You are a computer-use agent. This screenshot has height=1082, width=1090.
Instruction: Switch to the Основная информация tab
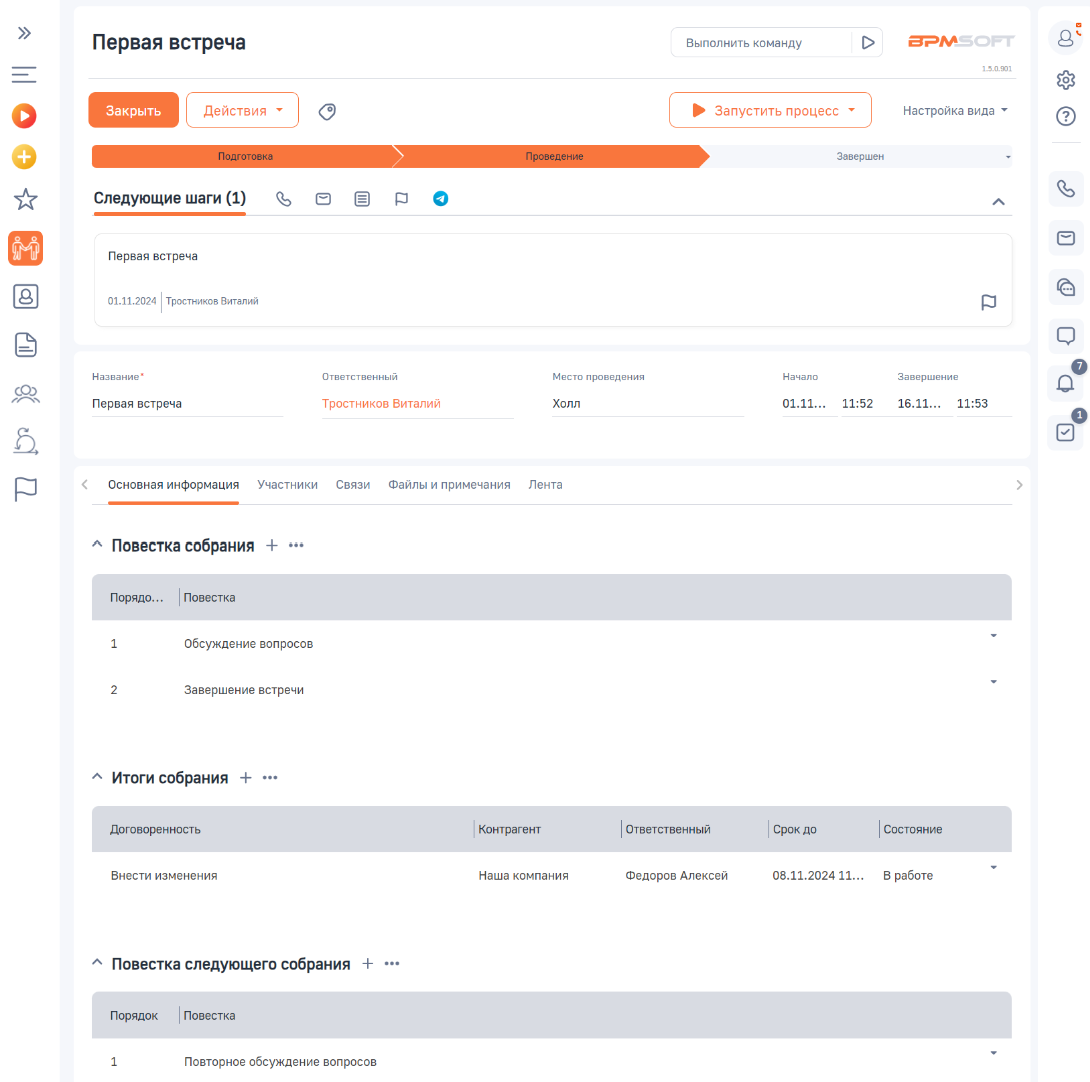173,485
